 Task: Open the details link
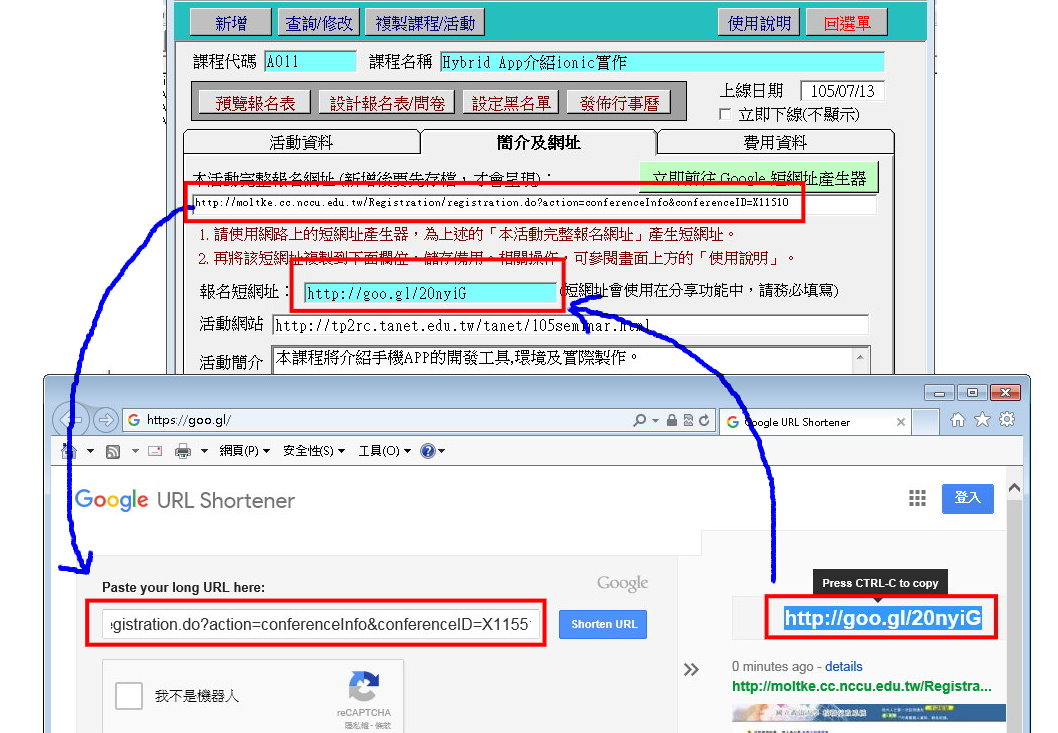coord(843,666)
